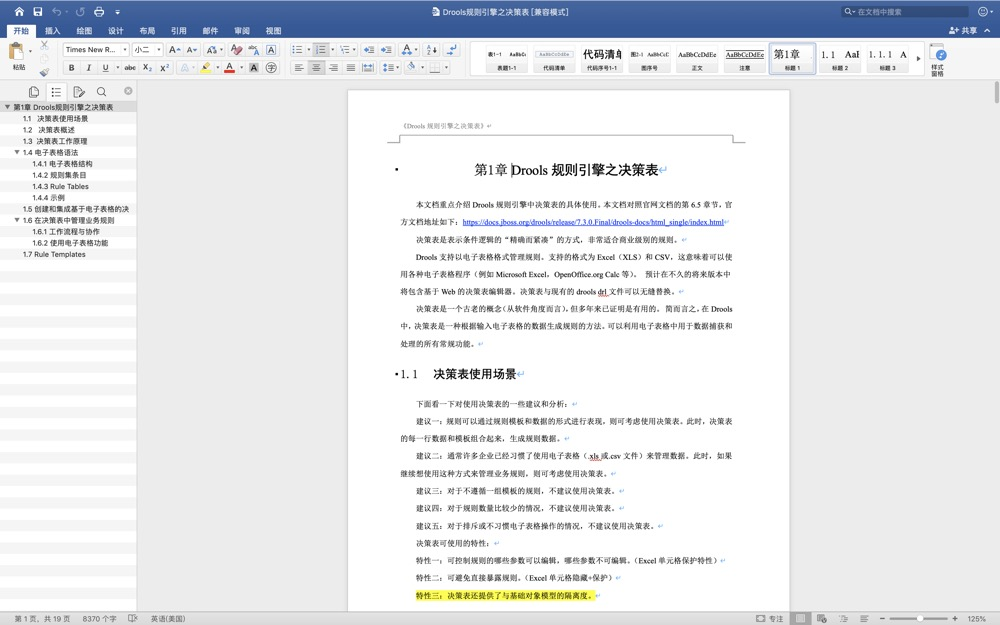Apply the 正文 style
This screenshot has height=625, width=1000.
tap(697, 59)
